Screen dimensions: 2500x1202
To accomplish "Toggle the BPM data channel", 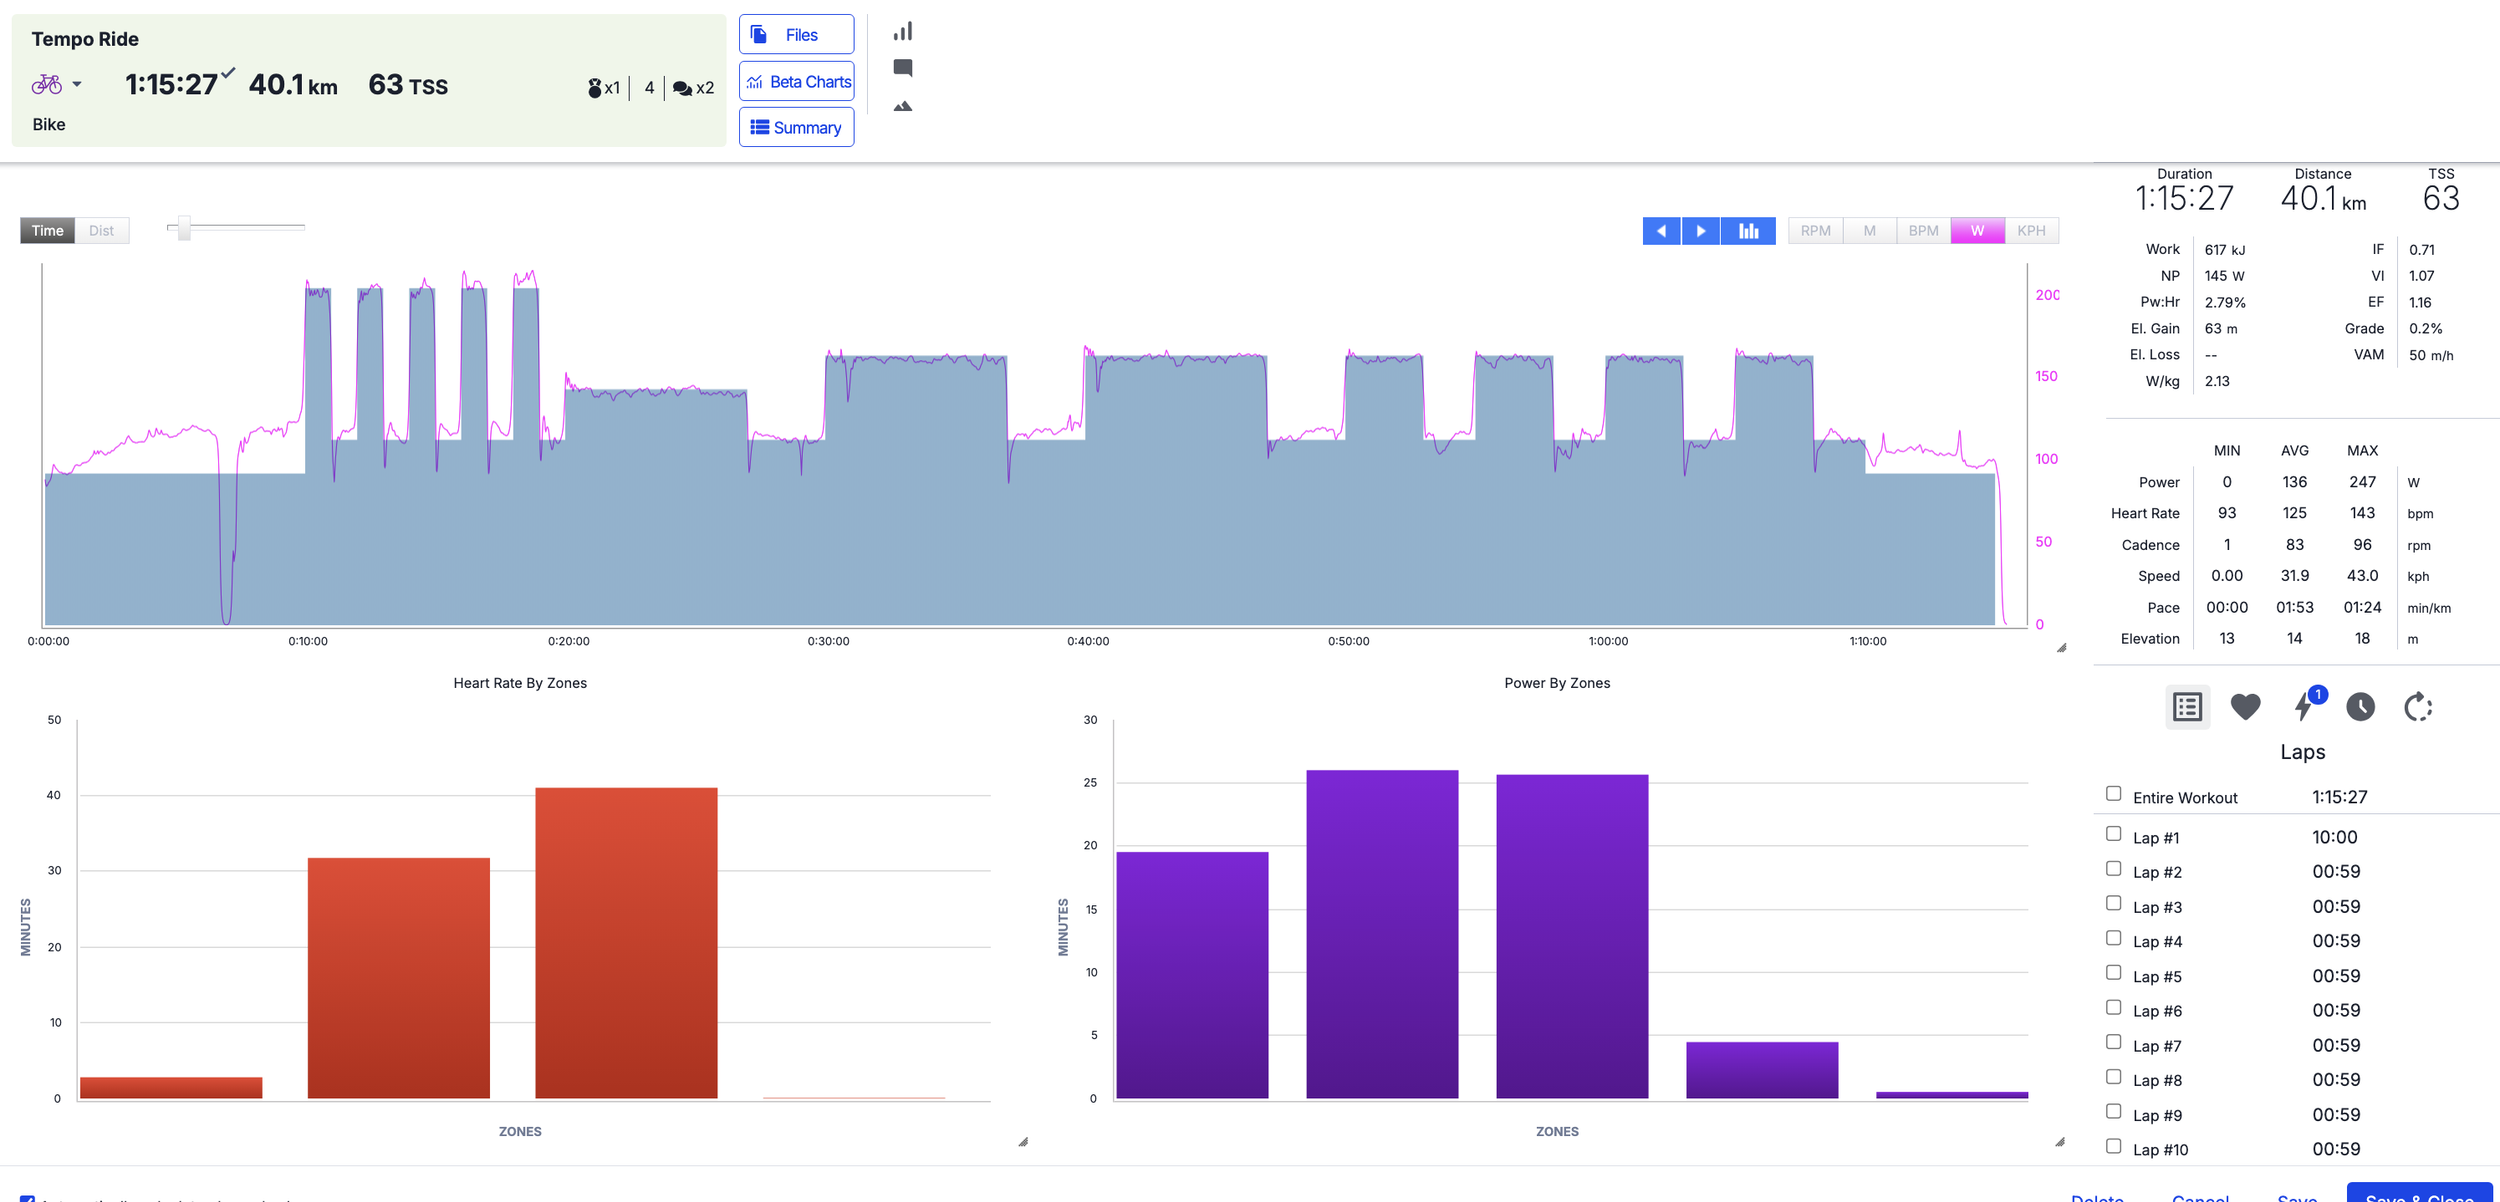I will [1922, 231].
